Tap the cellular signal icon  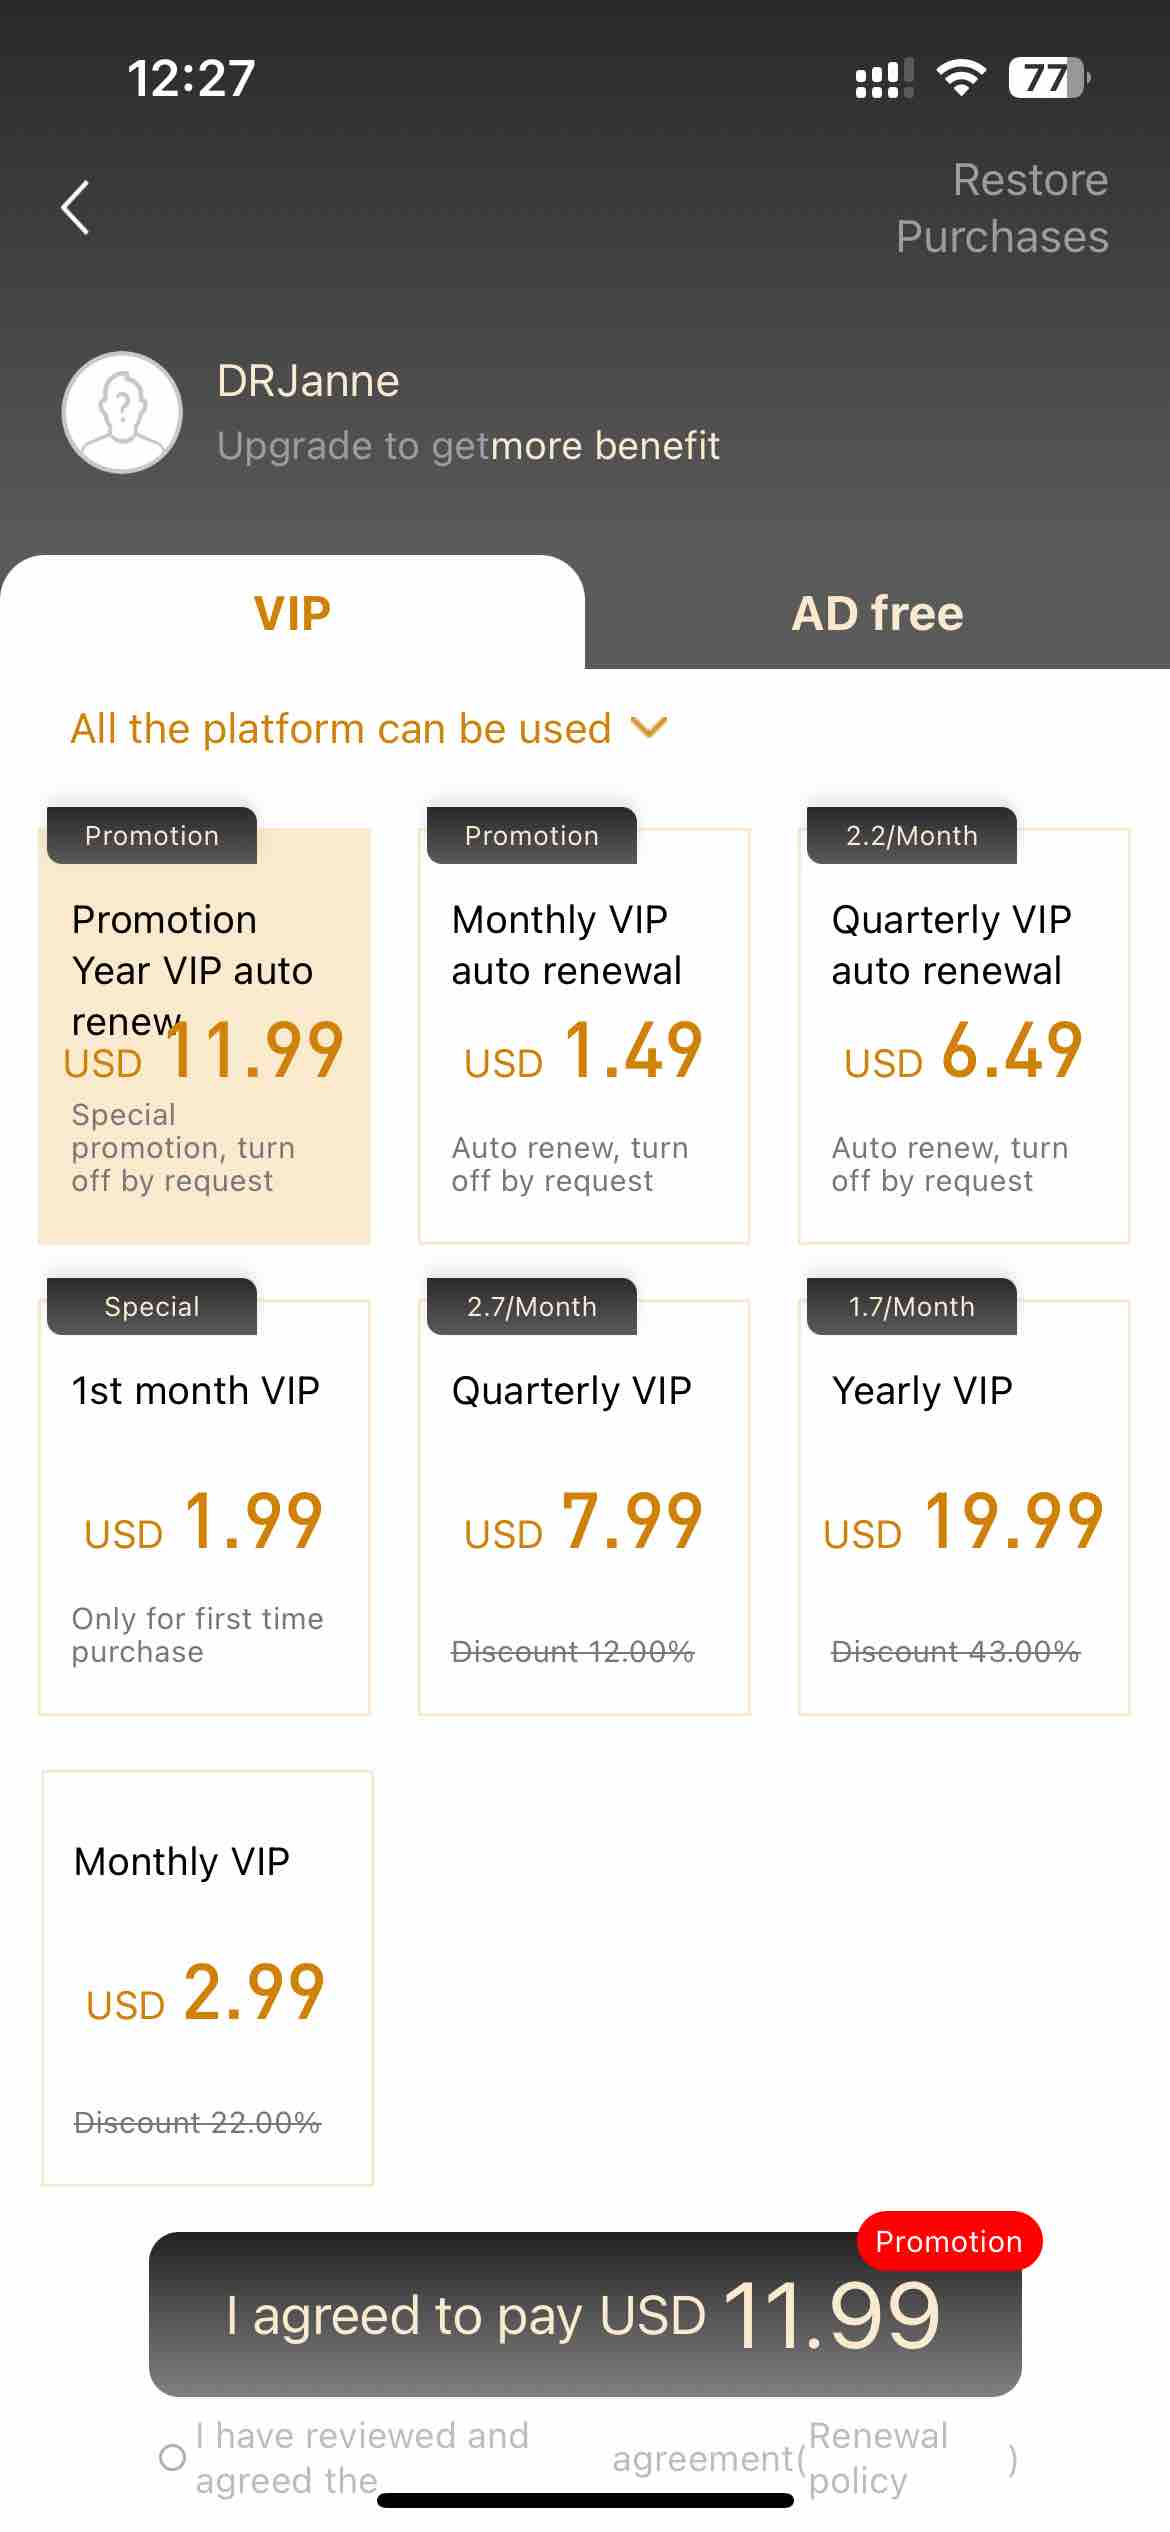(x=884, y=79)
